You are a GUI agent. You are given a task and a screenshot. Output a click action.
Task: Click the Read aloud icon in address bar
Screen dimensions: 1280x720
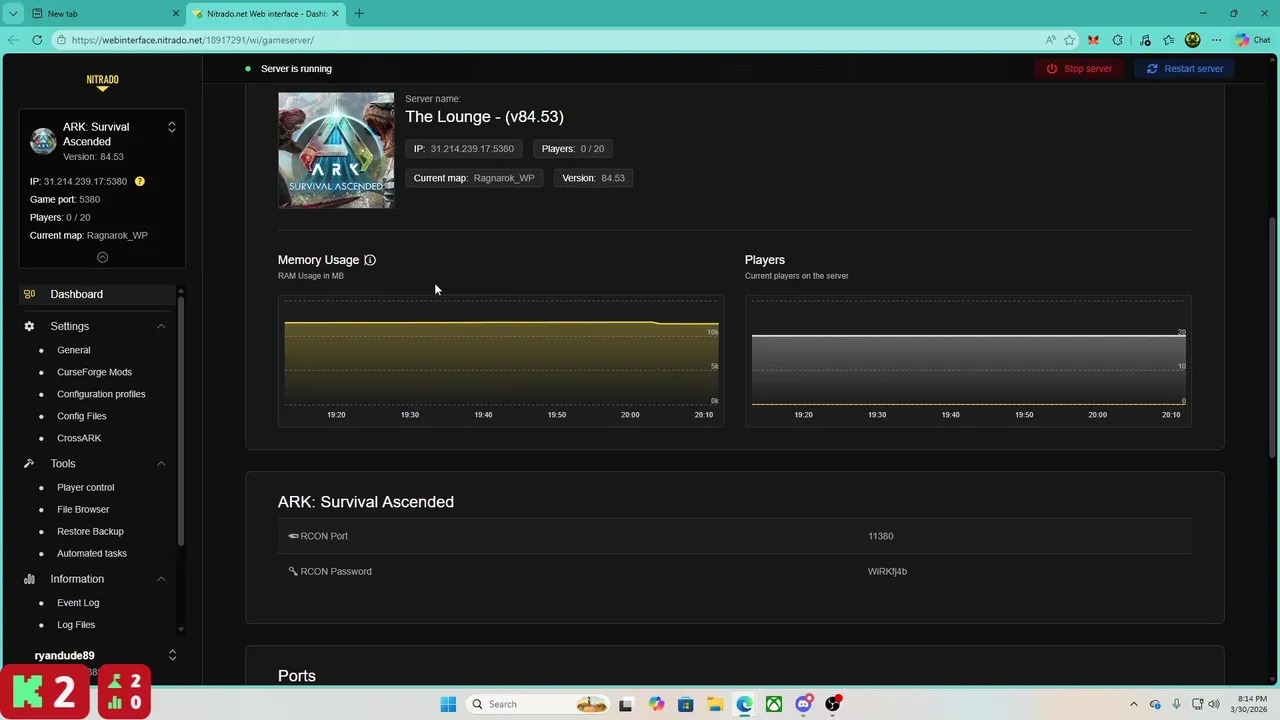[1050, 40]
